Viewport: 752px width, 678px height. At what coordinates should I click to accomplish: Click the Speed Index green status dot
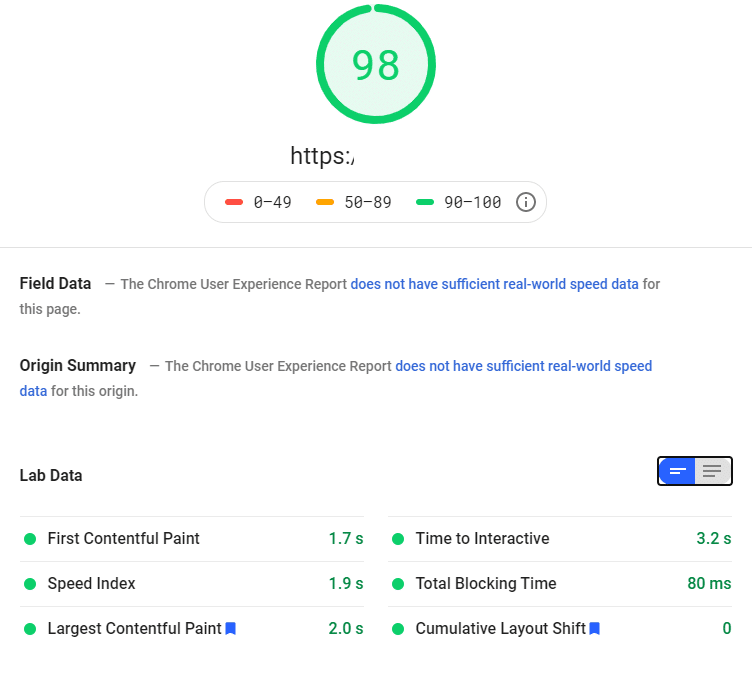[x=30, y=584]
